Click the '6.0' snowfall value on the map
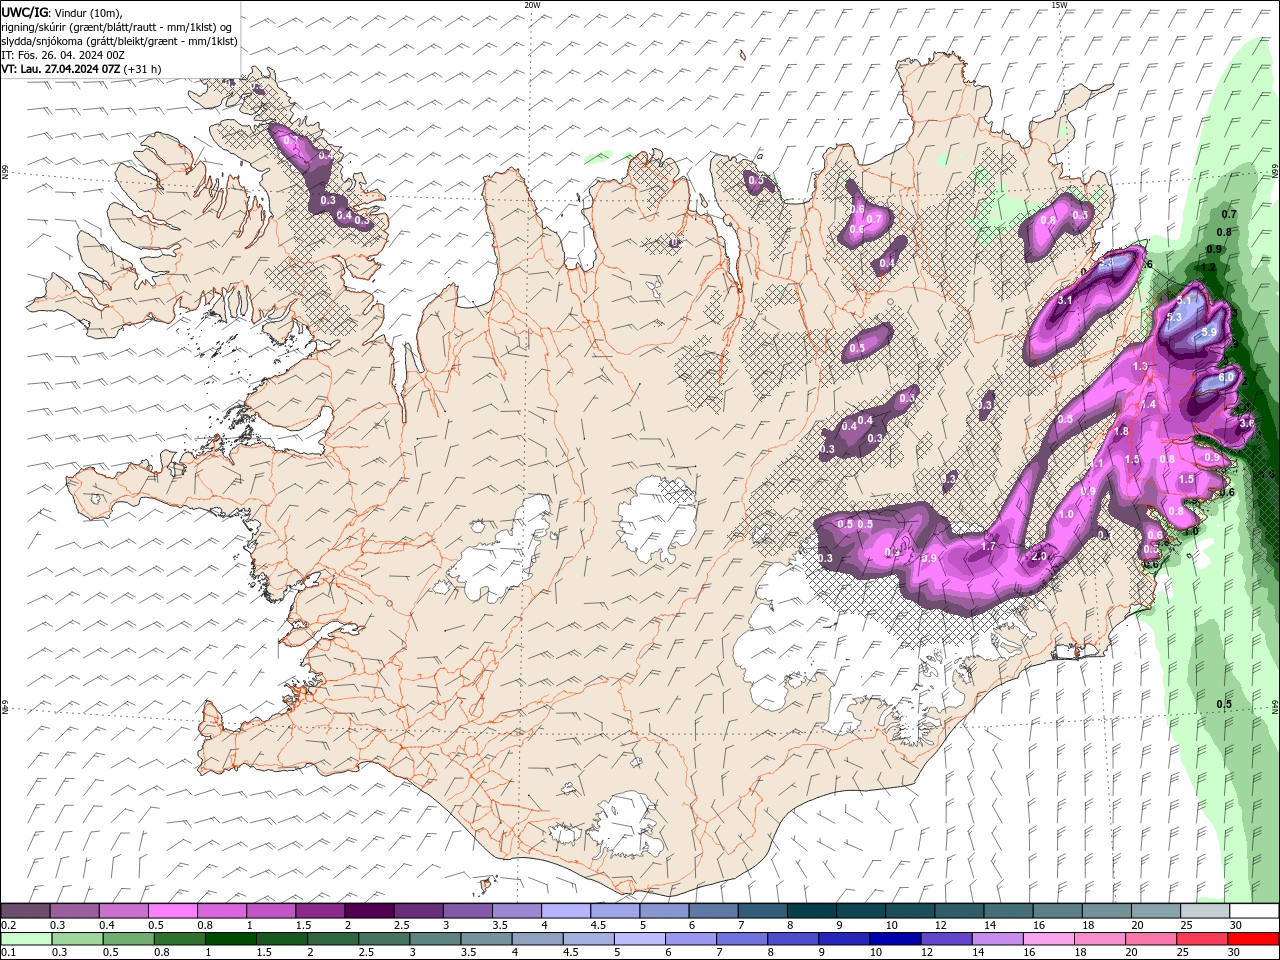Viewport: 1280px width, 960px height. 1226,378
